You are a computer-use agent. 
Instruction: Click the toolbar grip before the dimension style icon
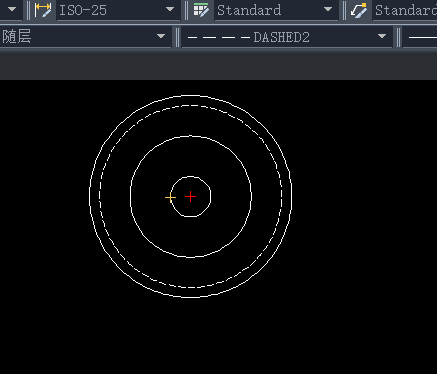click(28, 10)
